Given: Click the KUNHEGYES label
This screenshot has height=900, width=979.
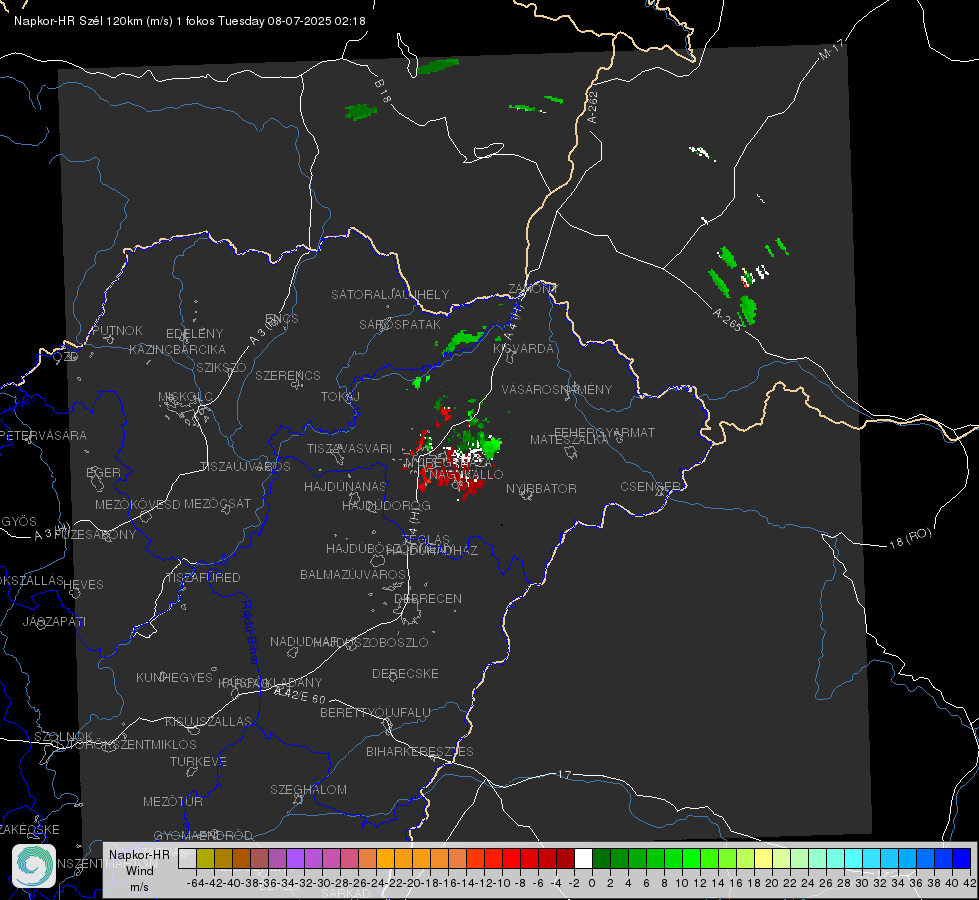Looking at the screenshot, I should [x=174, y=677].
